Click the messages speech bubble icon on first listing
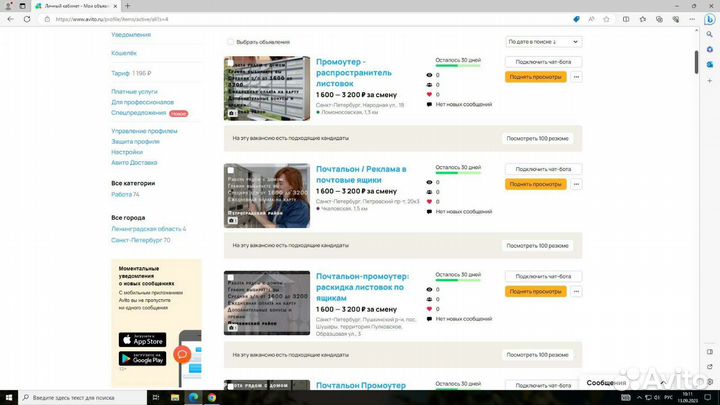This screenshot has width=720, height=405. tap(430, 105)
